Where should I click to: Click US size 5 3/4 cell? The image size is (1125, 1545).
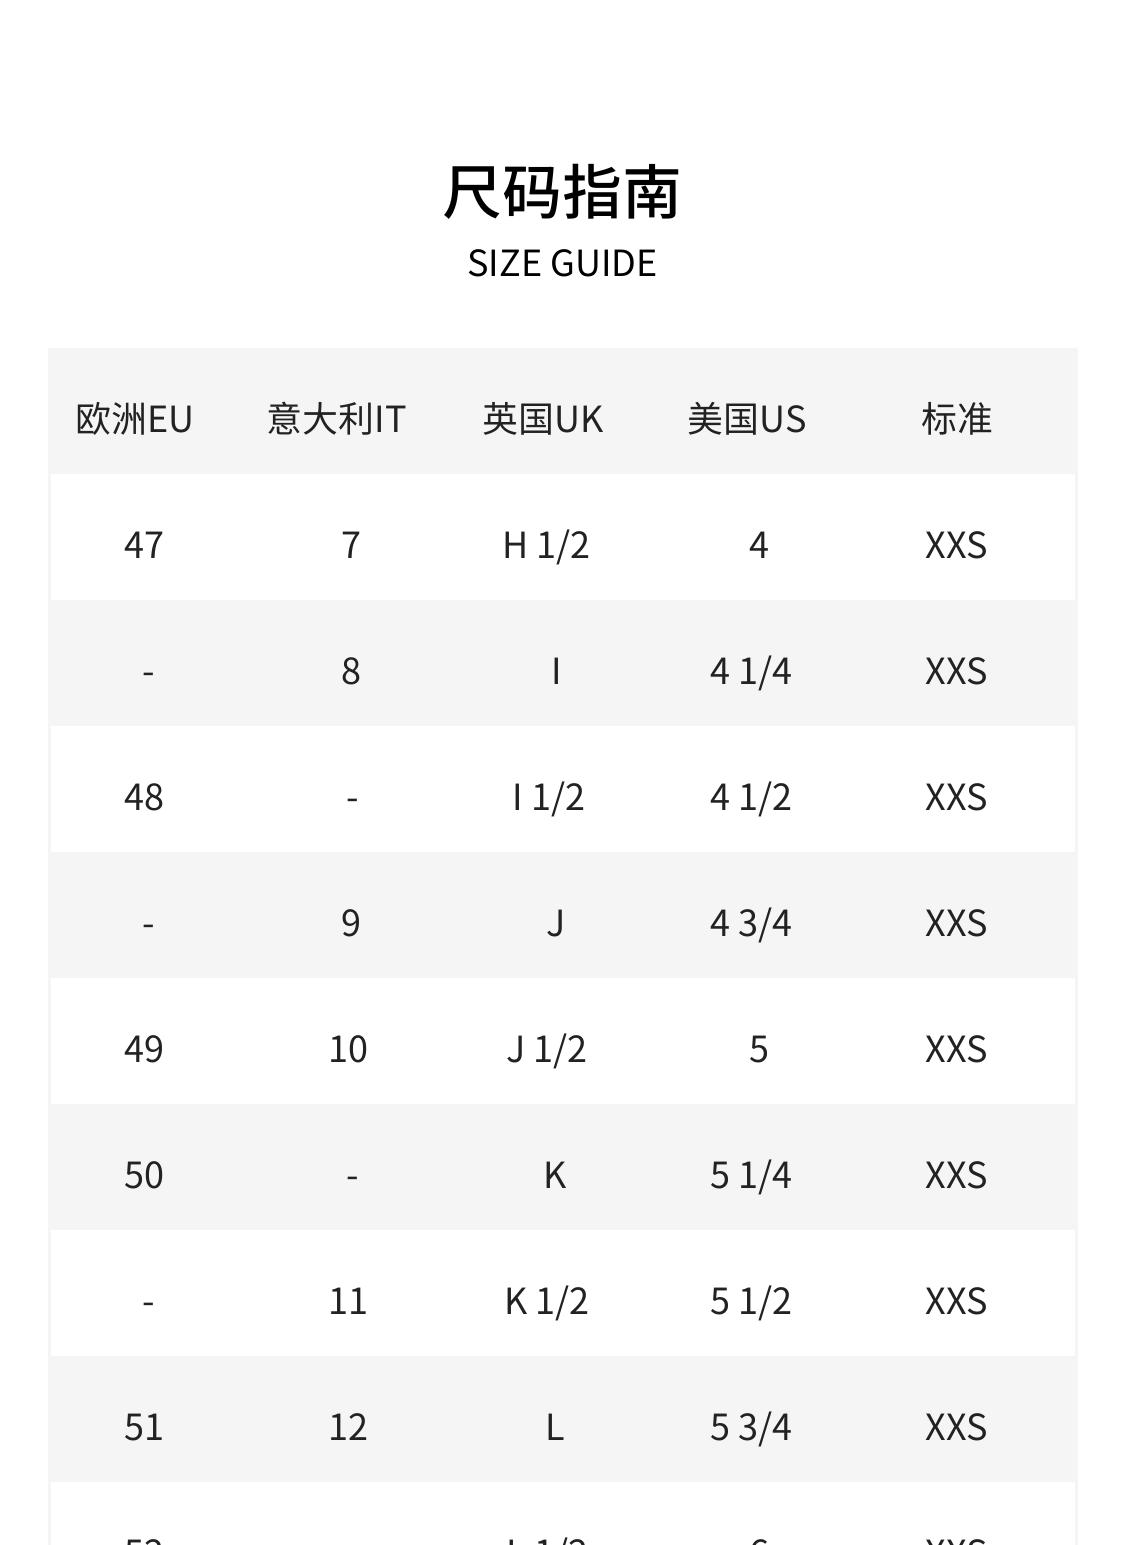pos(750,1427)
